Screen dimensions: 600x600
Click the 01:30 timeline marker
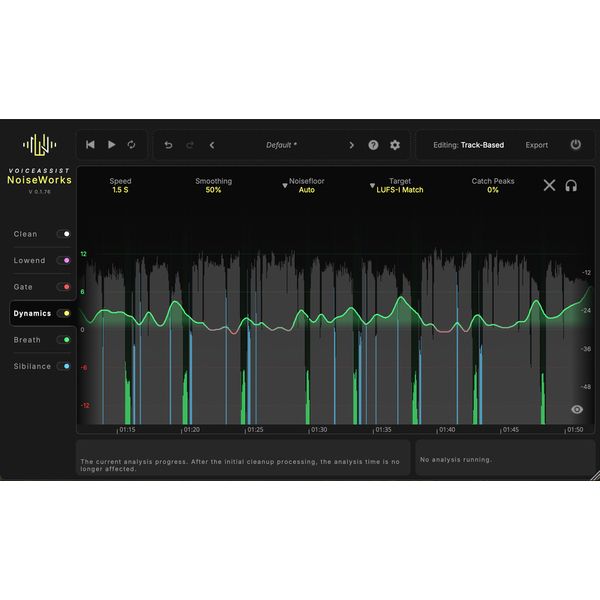click(x=319, y=430)
